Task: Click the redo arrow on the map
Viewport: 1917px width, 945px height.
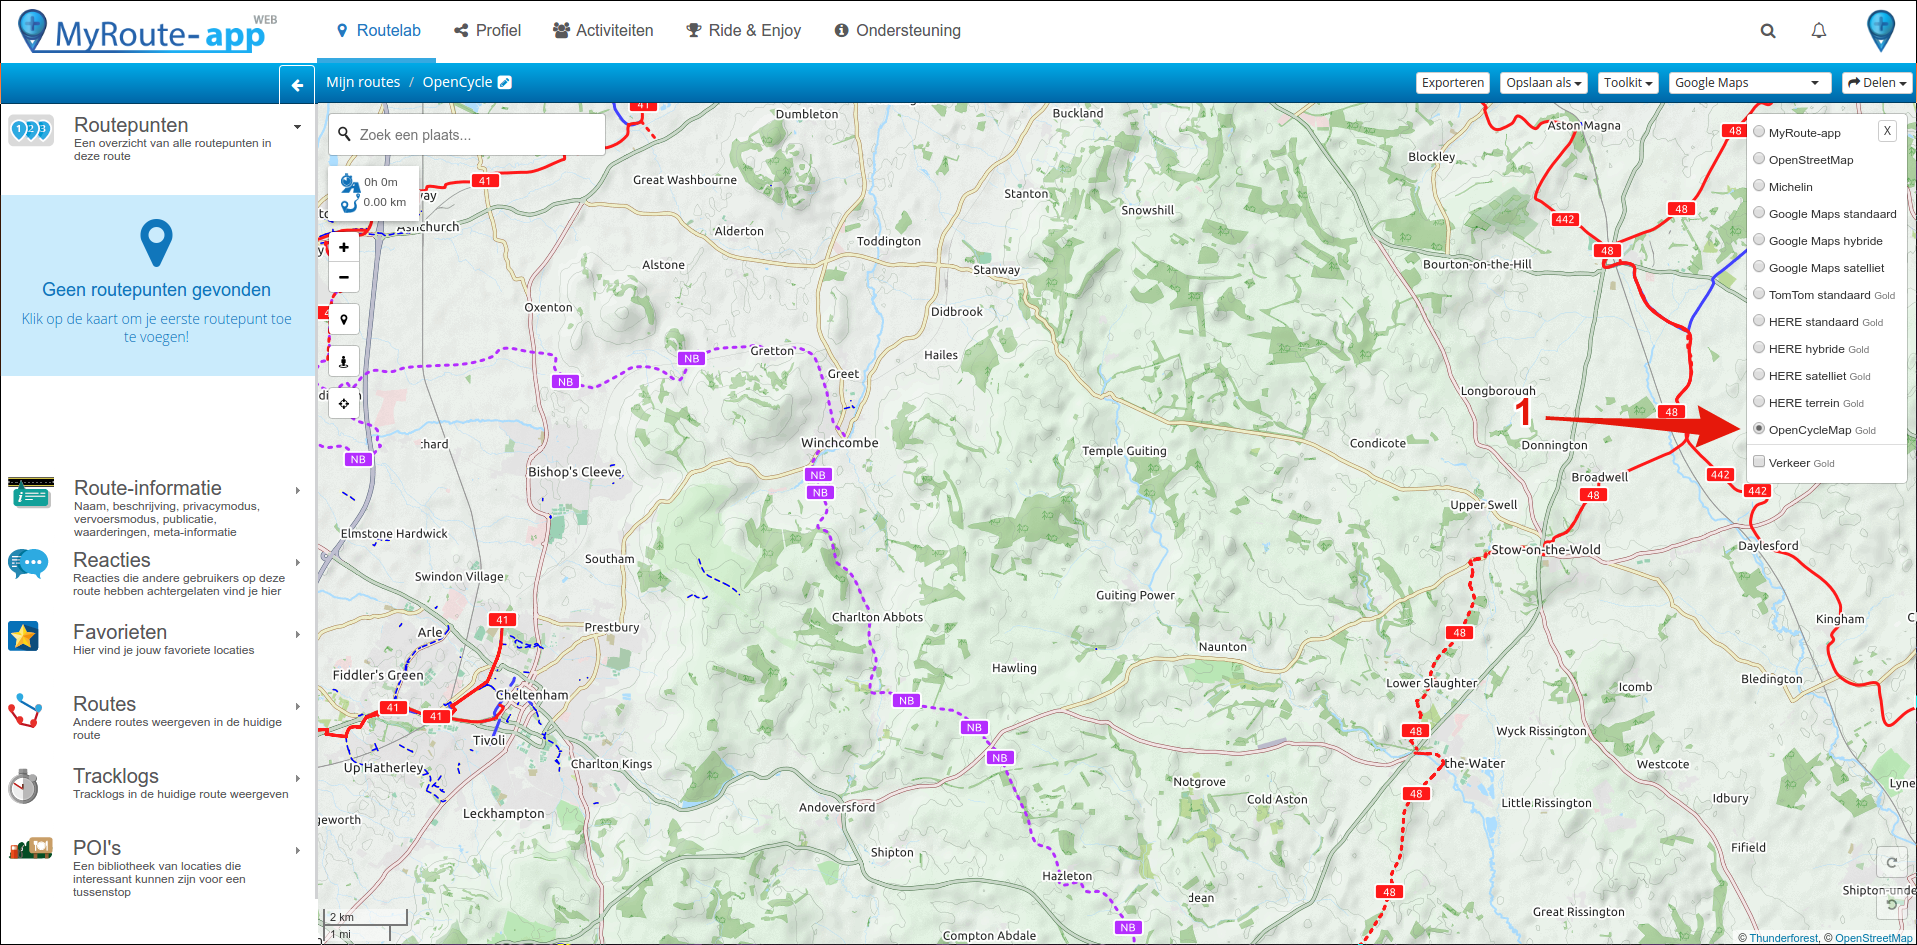Action: pos(1891,862)
